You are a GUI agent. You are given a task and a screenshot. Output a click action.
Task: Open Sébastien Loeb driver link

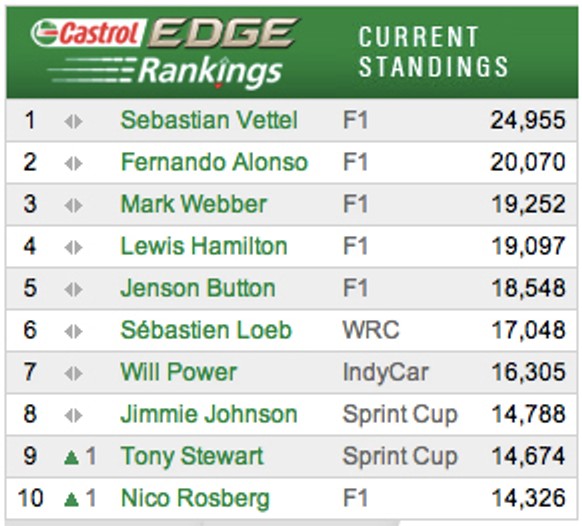click(x=206, y=330)
